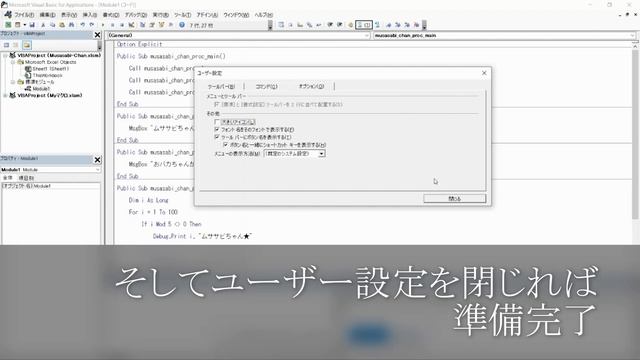Click the Reset stop toolbar icon

[122, 25]
